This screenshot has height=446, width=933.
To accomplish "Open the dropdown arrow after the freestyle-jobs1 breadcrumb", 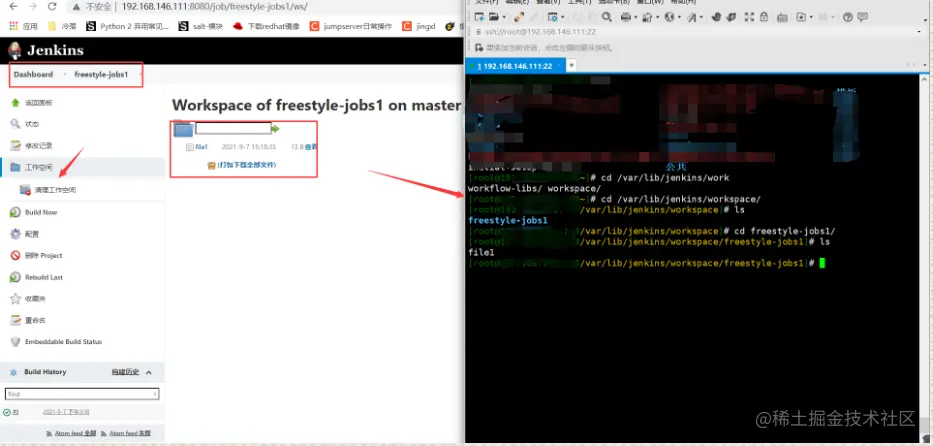I will pos(139,74).
